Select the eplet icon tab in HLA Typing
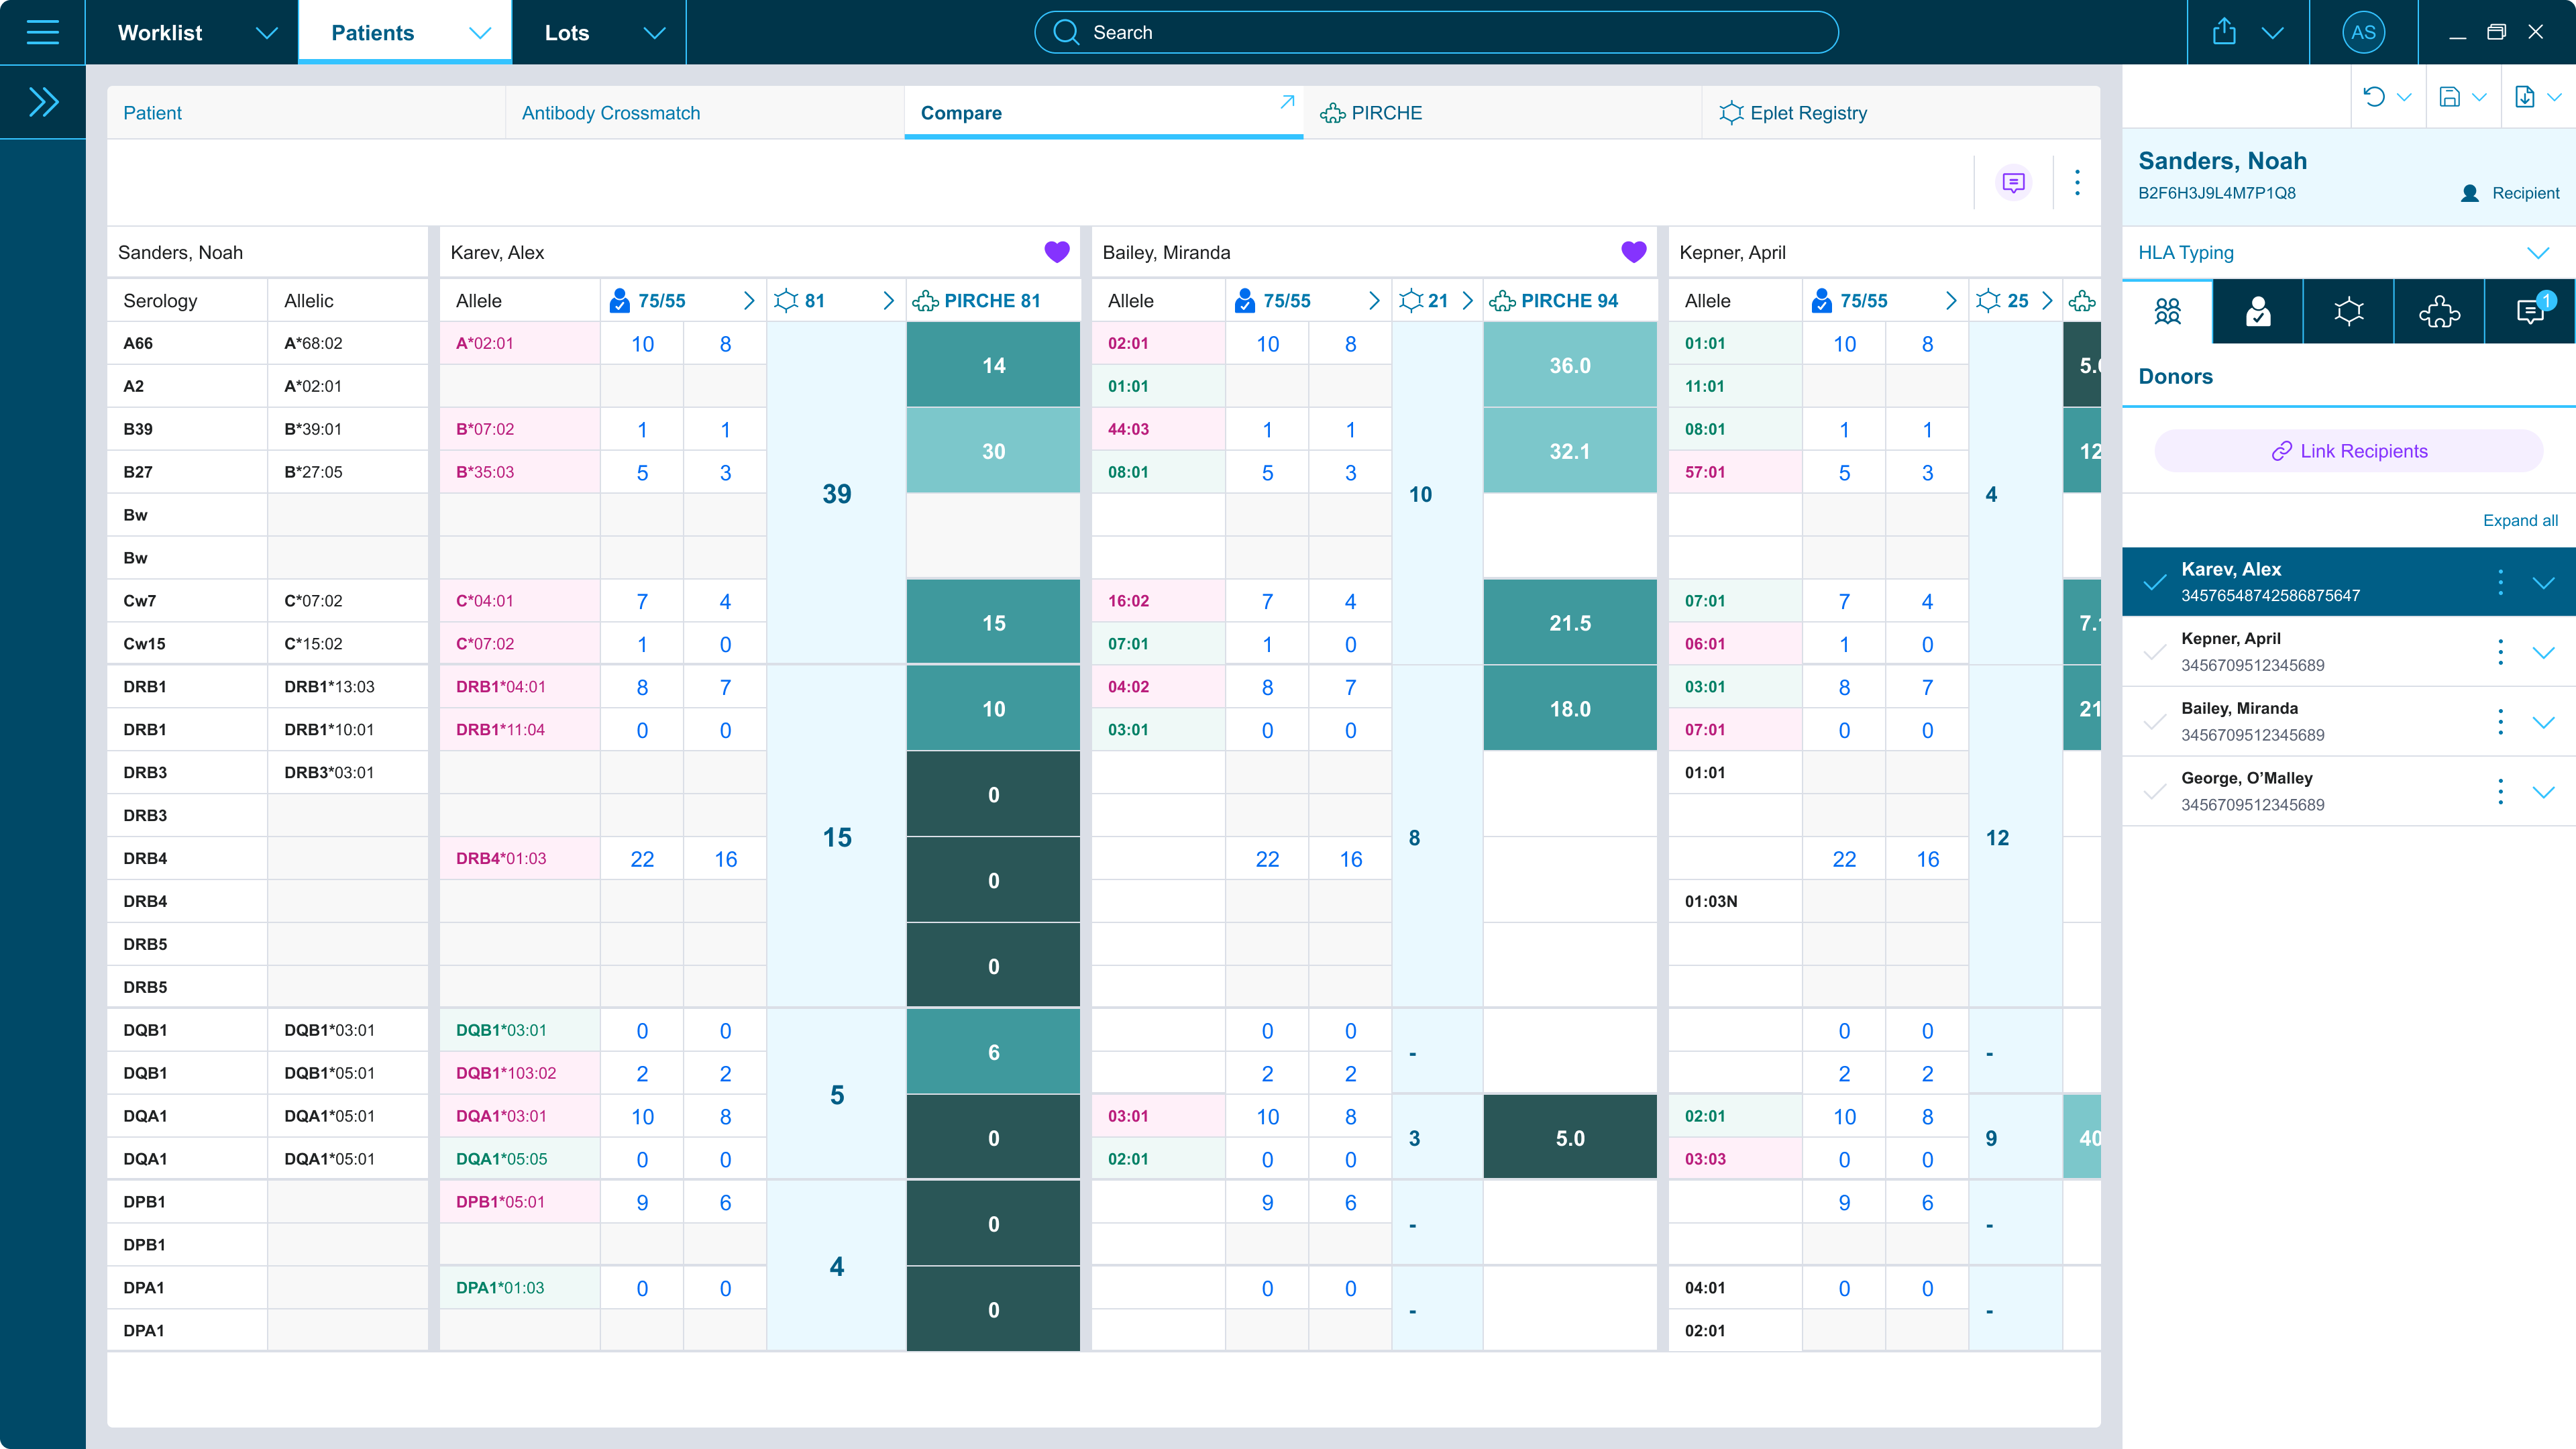2576x1449 pixels. 2348,312
